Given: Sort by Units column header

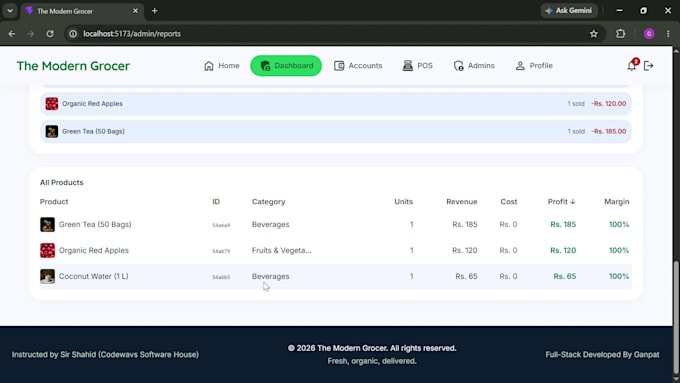Looking at the screenshot, I should click(403, 202).
